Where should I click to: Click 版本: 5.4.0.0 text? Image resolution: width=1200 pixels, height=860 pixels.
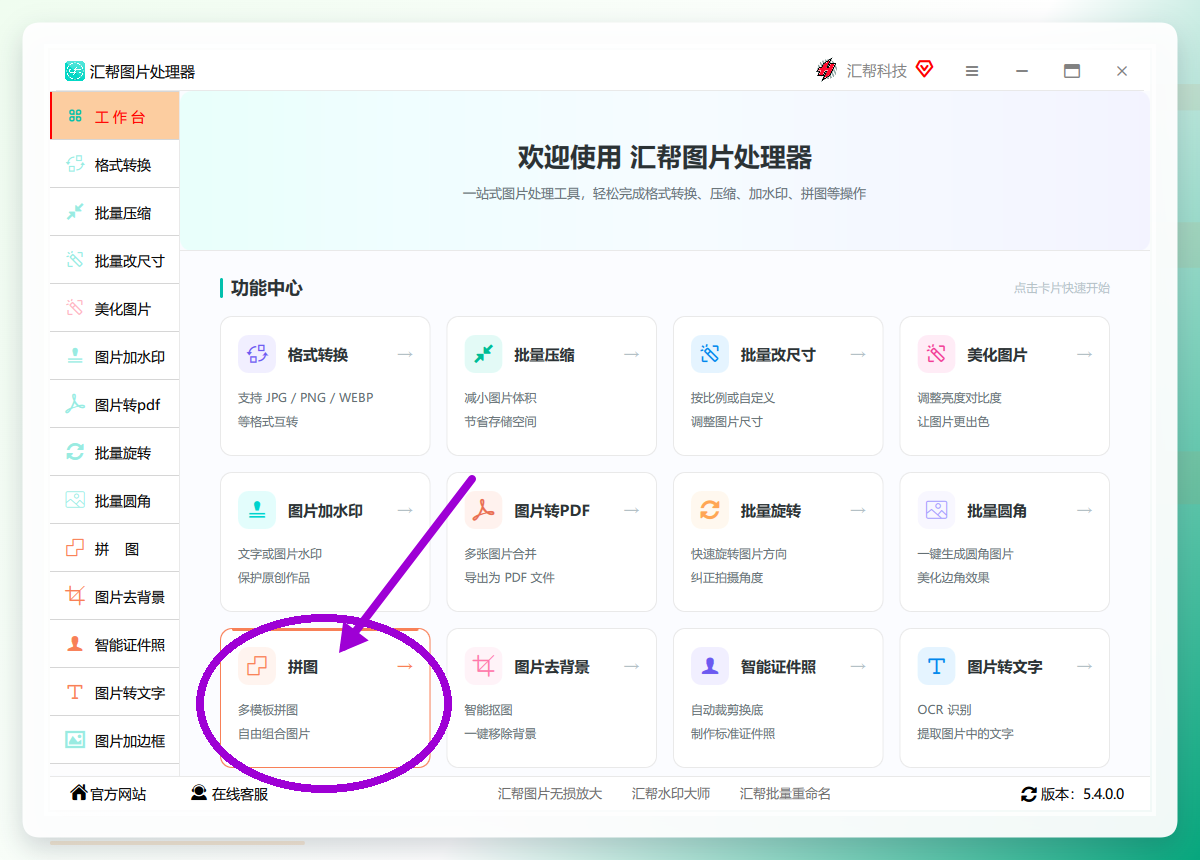pyautogui.click(x=1082, y=794)
